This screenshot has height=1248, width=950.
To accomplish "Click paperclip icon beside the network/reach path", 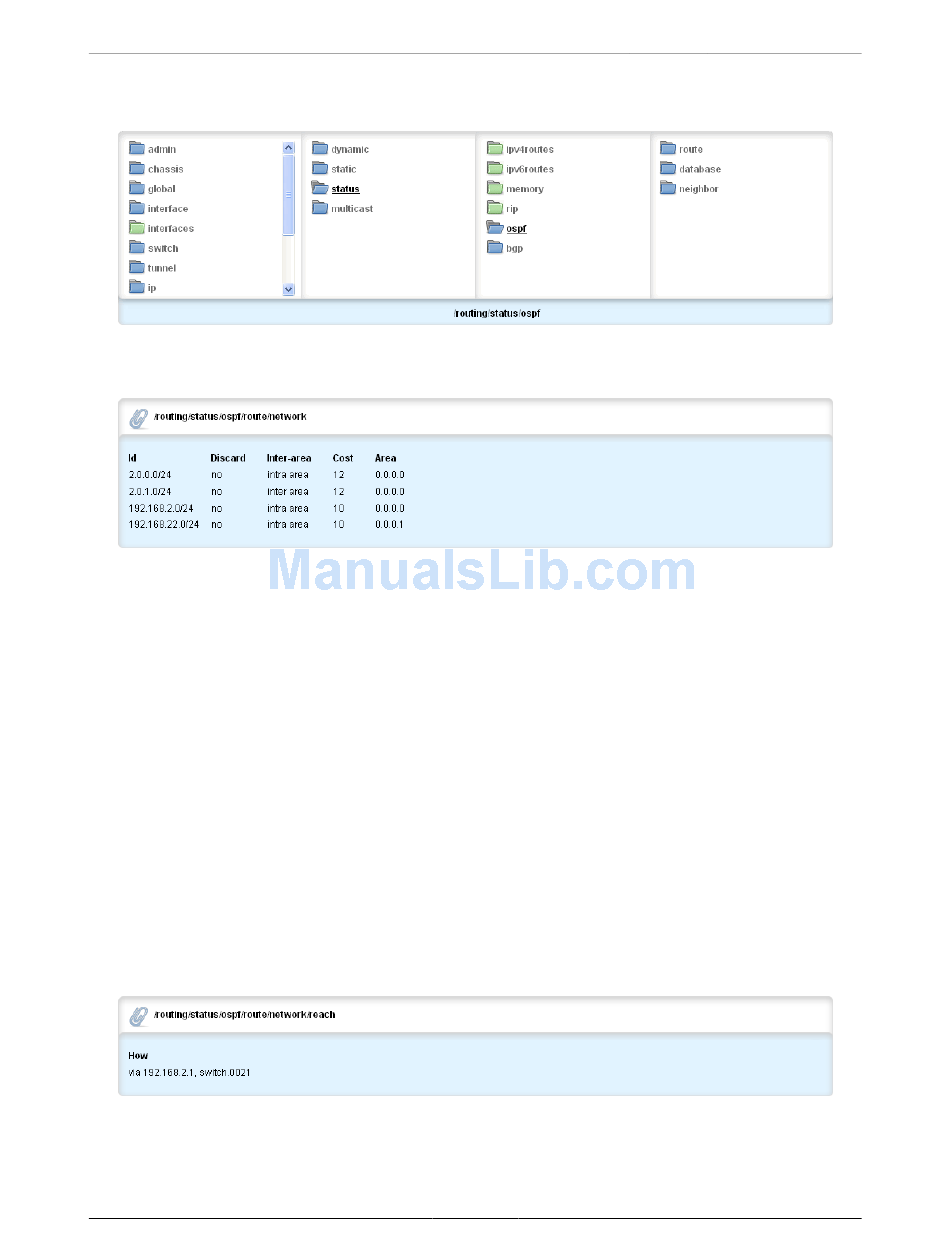I will tap(139, 1016).
